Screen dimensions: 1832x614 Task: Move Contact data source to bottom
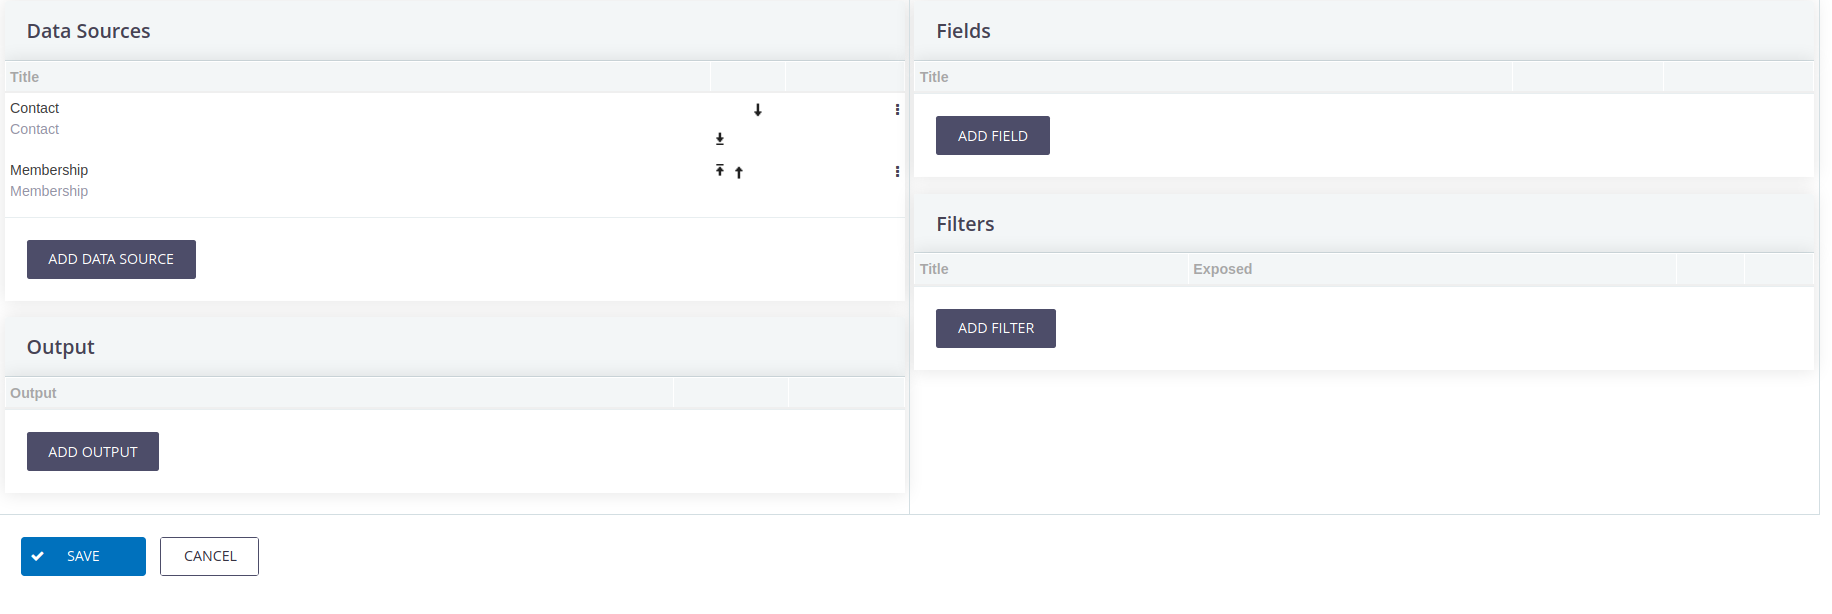720,139
